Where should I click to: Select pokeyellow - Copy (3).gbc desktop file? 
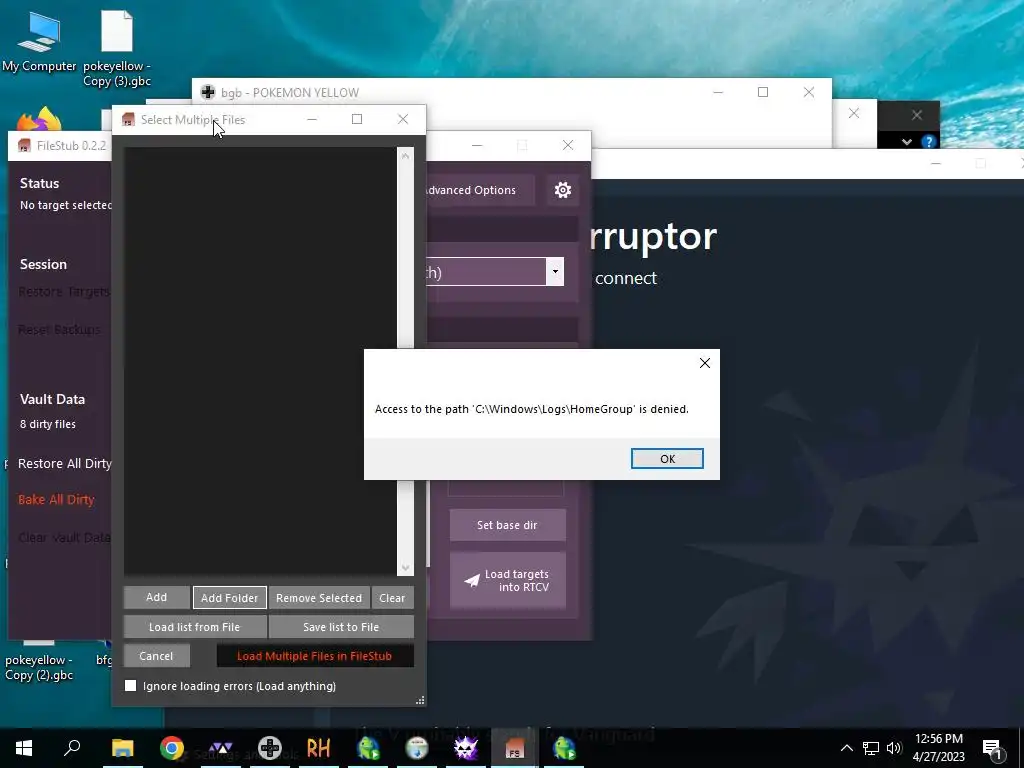(117, 49)
